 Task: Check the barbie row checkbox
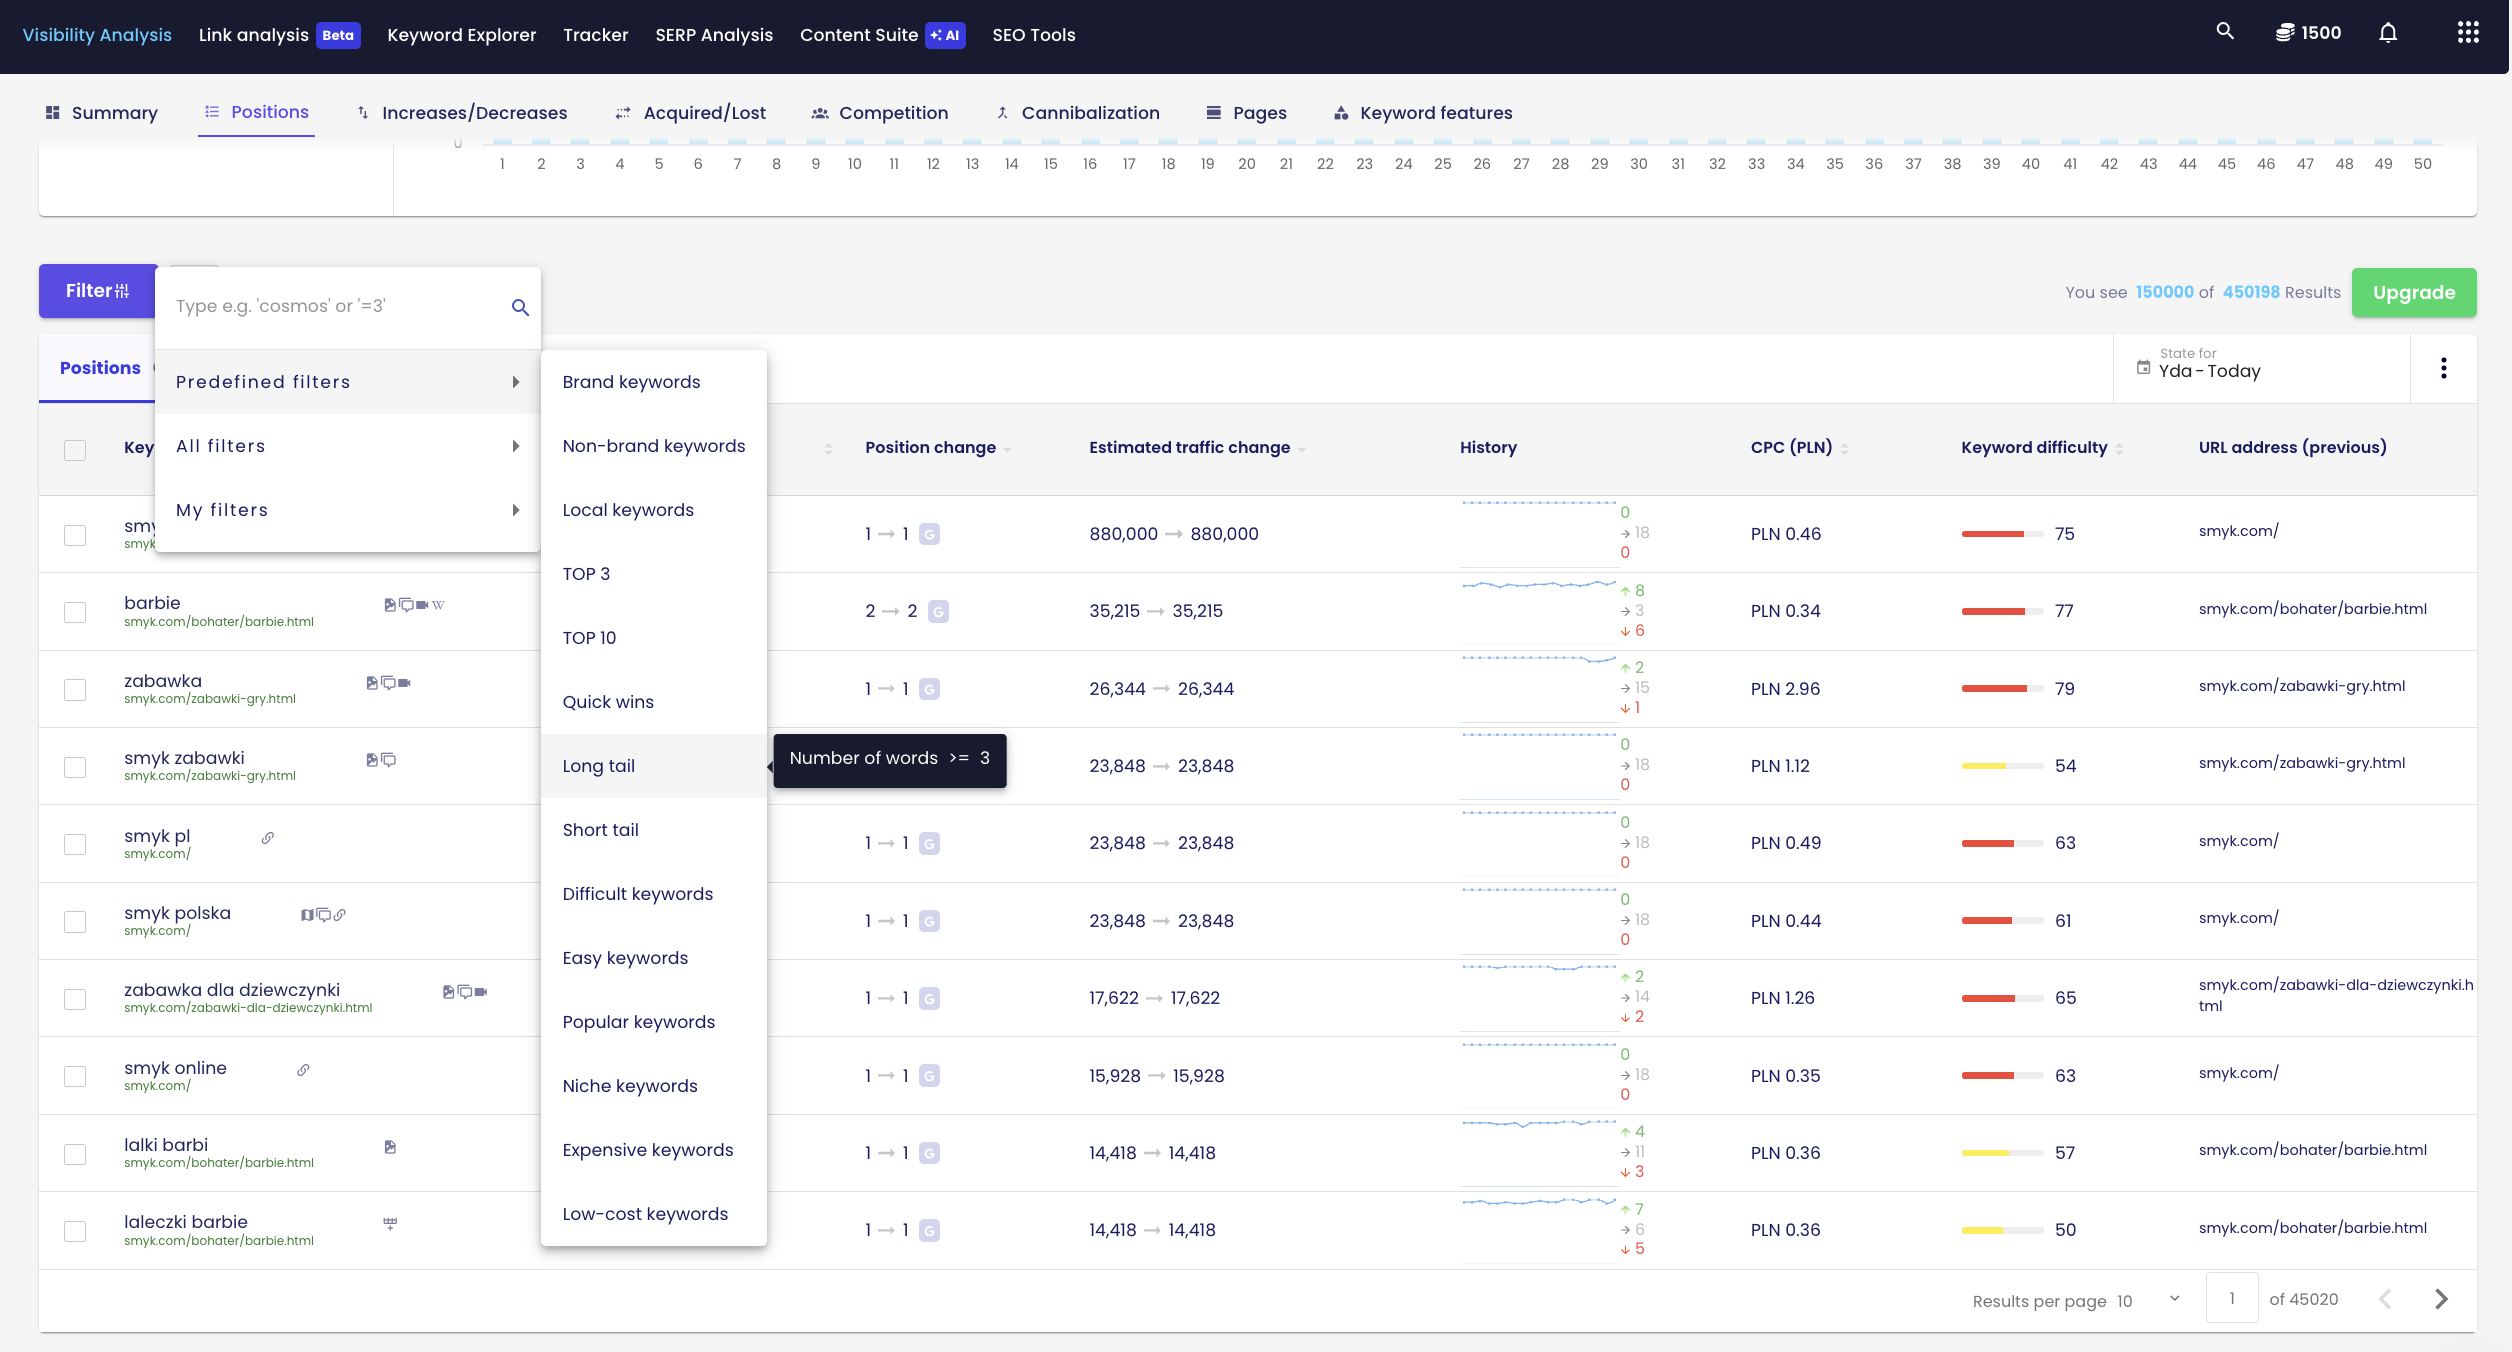click(x=75, y=612)
